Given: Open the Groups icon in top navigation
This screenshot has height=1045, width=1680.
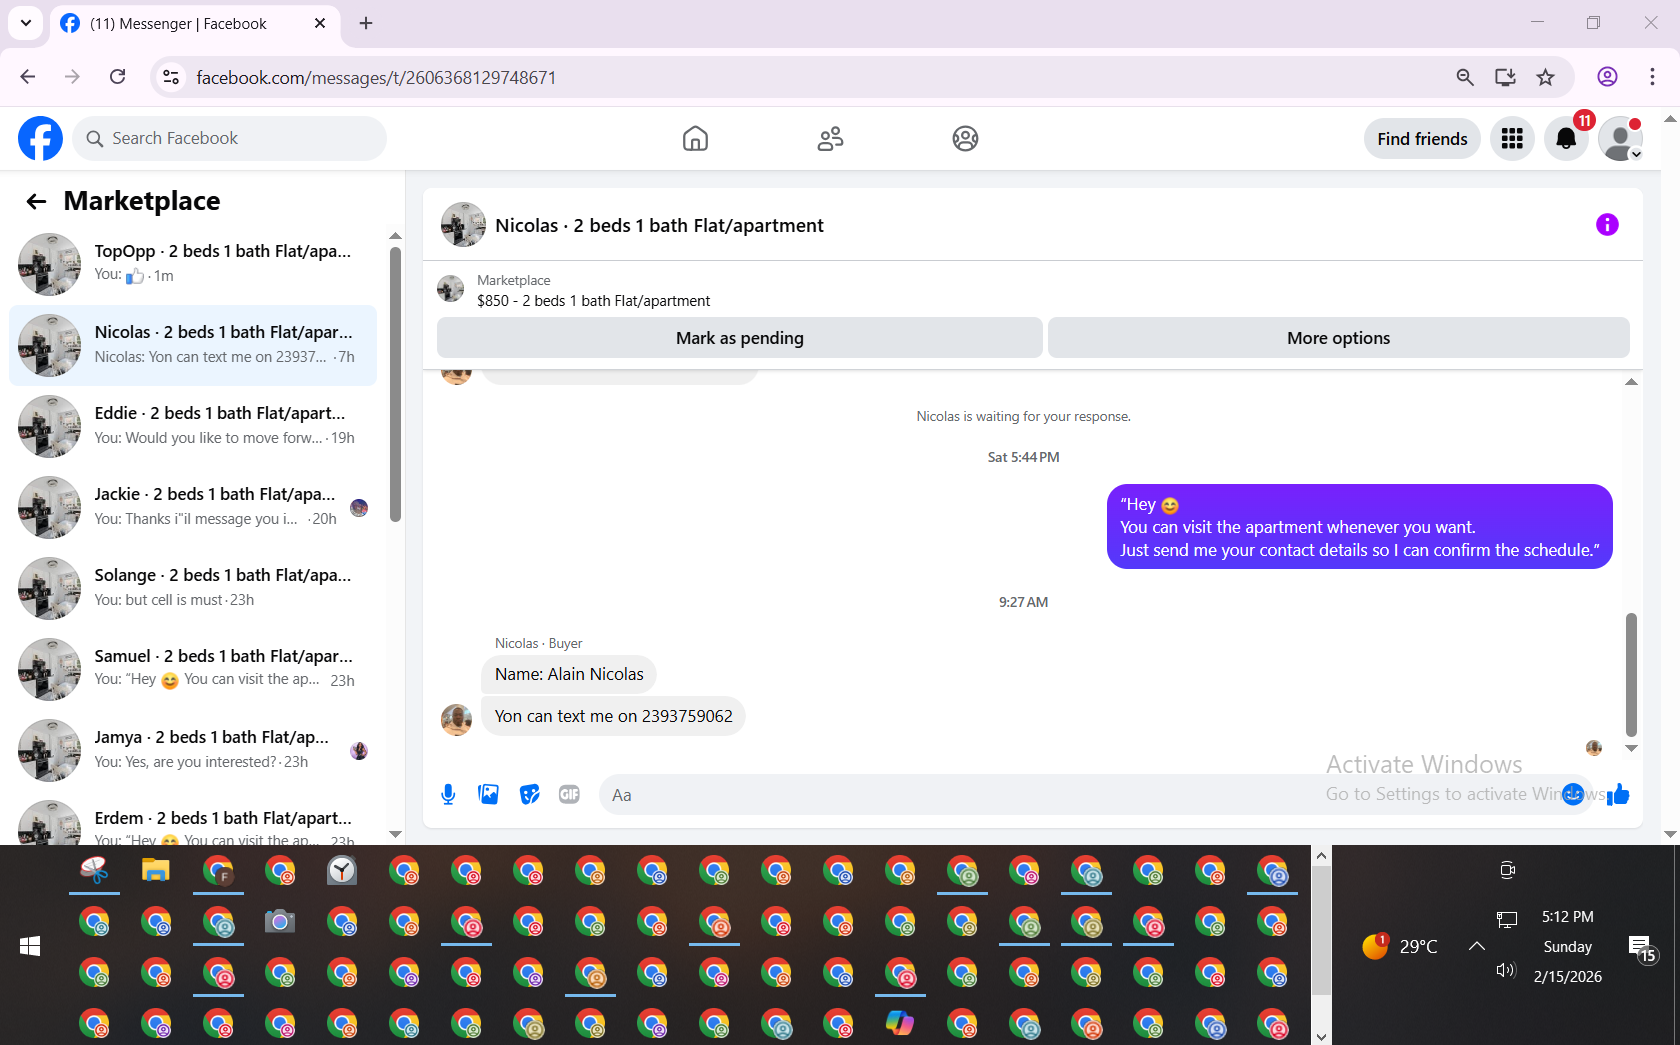Looking at the screenshot, I should point(965,138).
